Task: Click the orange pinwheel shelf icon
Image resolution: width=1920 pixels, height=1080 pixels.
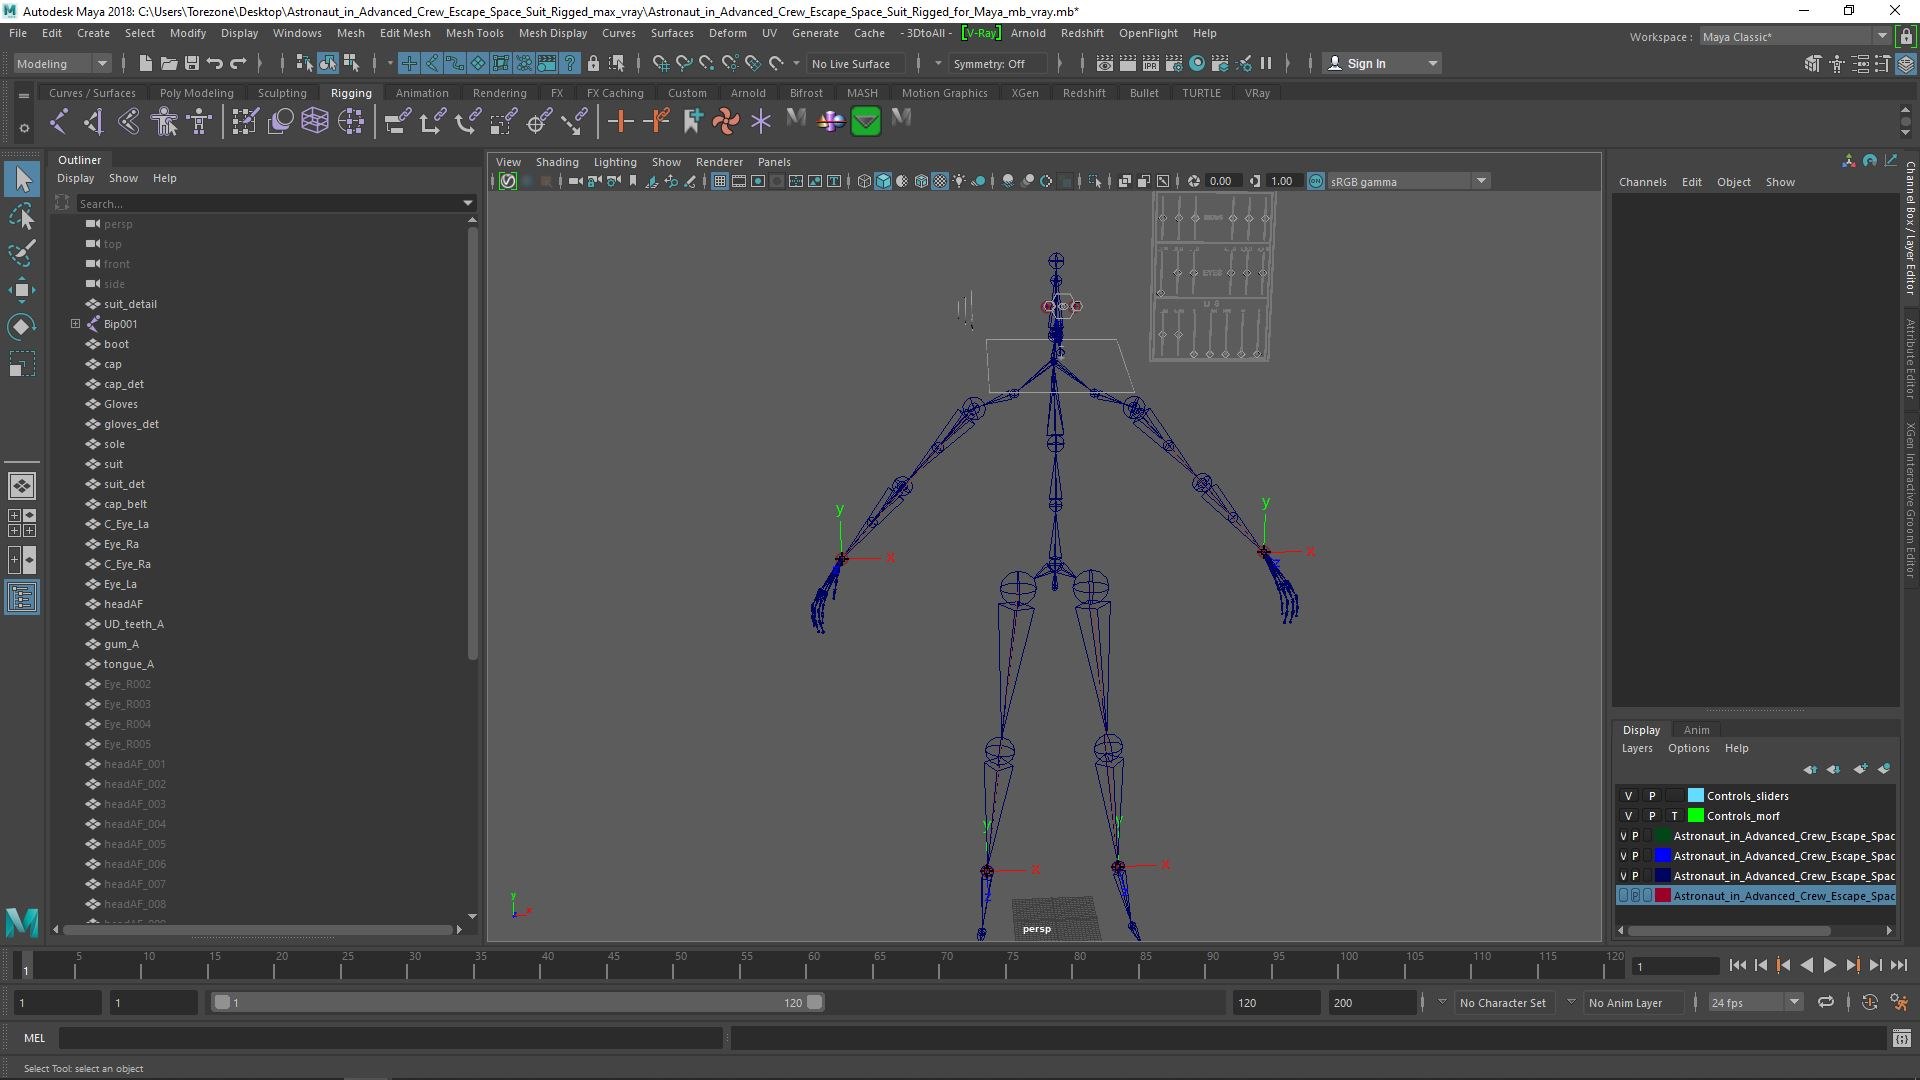Action: click(x=726, y=122)
